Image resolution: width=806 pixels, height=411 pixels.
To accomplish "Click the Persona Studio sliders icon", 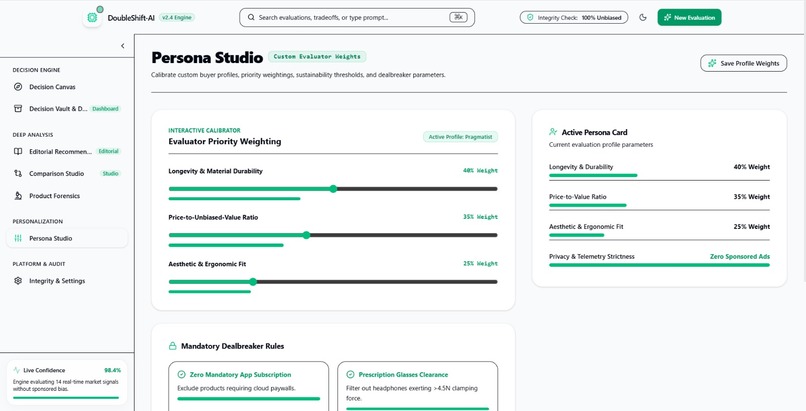I will pyautogui.click(x=18, y=238).
